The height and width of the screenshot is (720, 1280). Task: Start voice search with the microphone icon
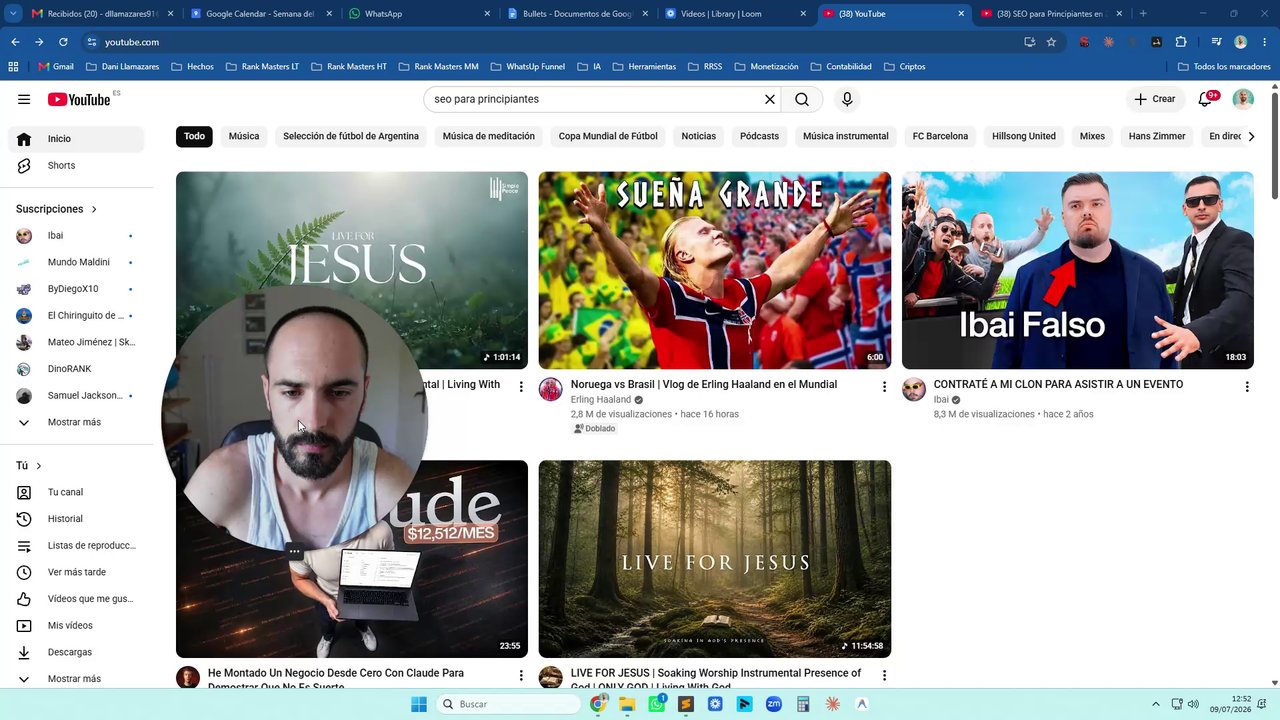point(847,99)
